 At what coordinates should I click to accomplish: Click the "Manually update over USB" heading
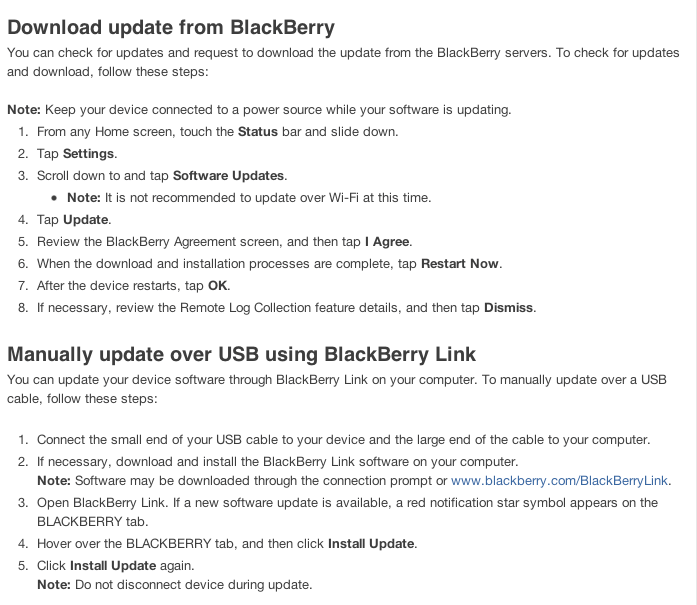(x=241, y=354)
